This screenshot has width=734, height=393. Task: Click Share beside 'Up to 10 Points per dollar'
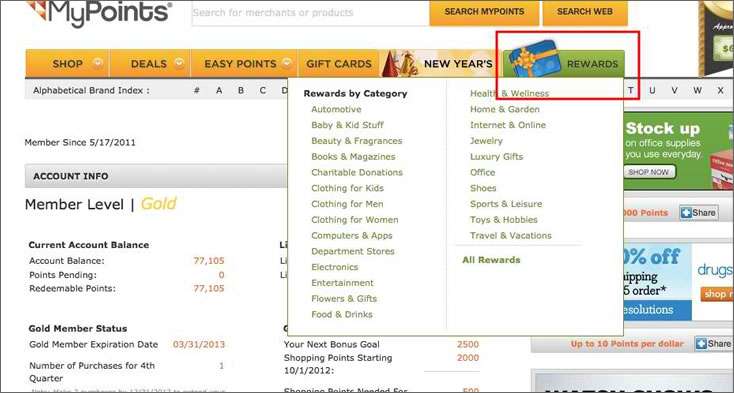713,344
